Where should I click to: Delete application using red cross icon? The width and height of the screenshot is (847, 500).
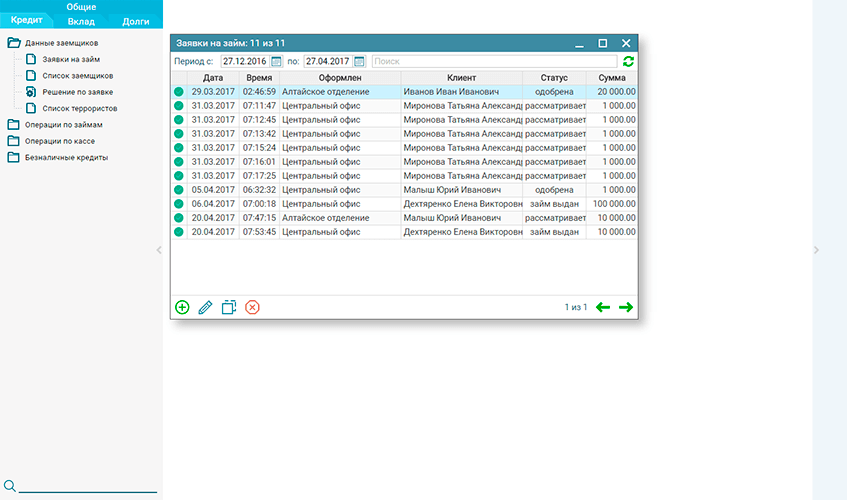click(x=252, y=307)
